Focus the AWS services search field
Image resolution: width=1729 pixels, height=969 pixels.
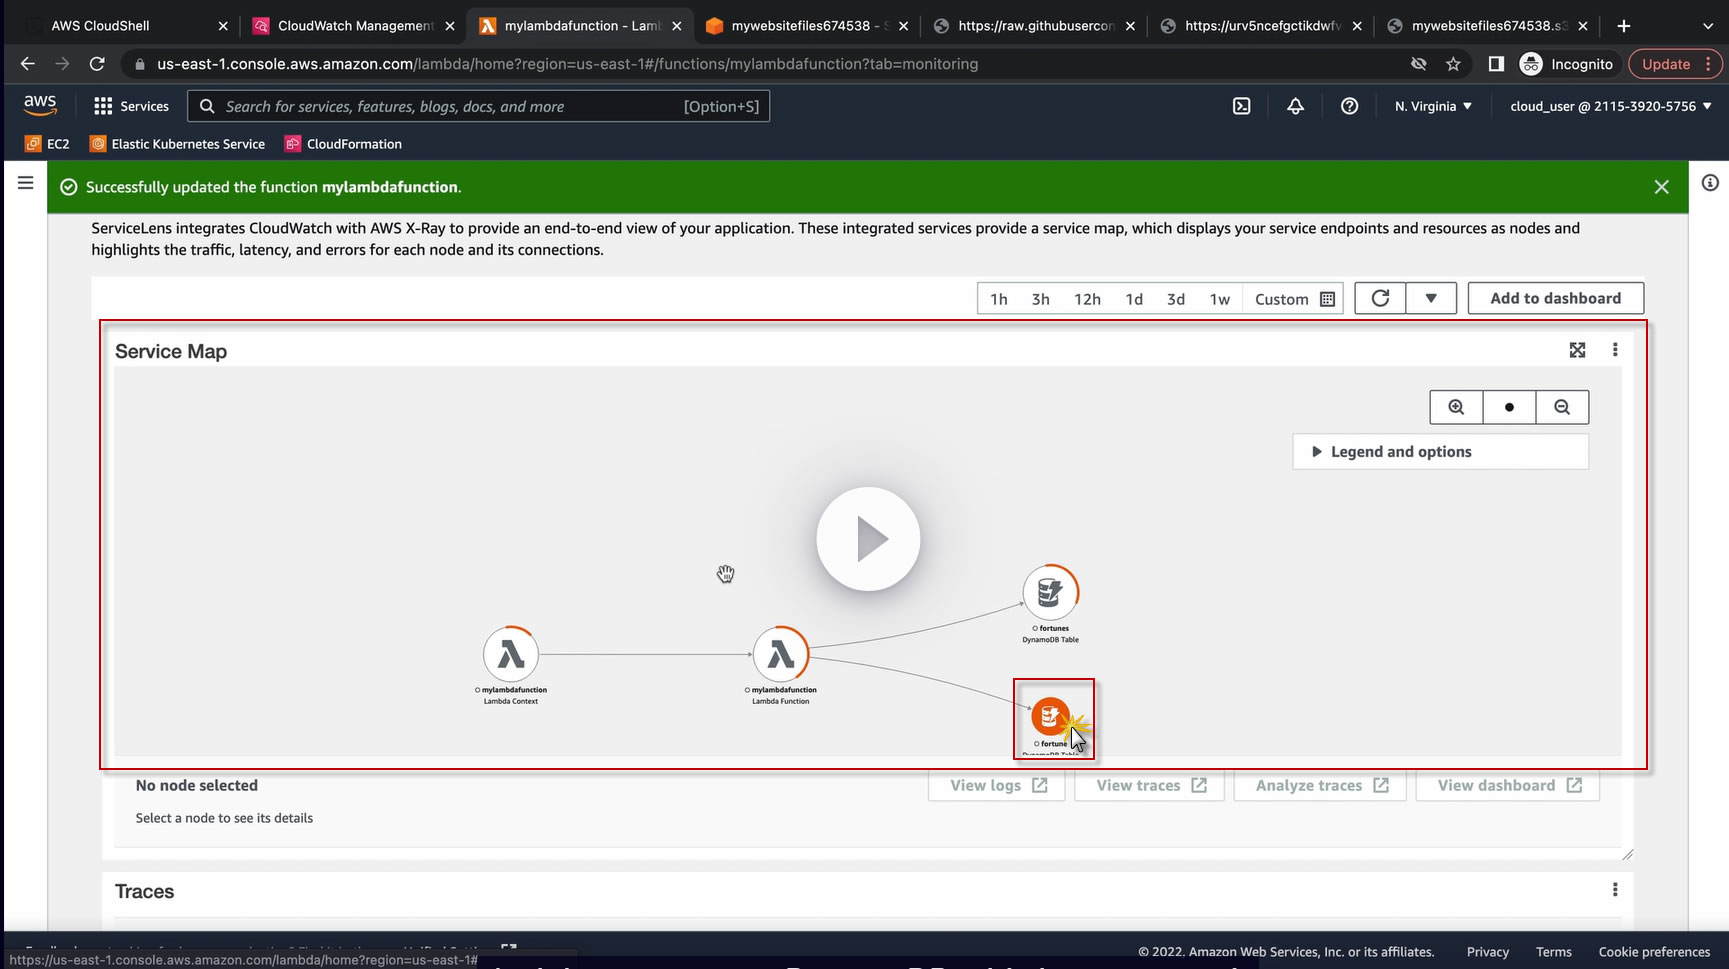click(479, 106)
